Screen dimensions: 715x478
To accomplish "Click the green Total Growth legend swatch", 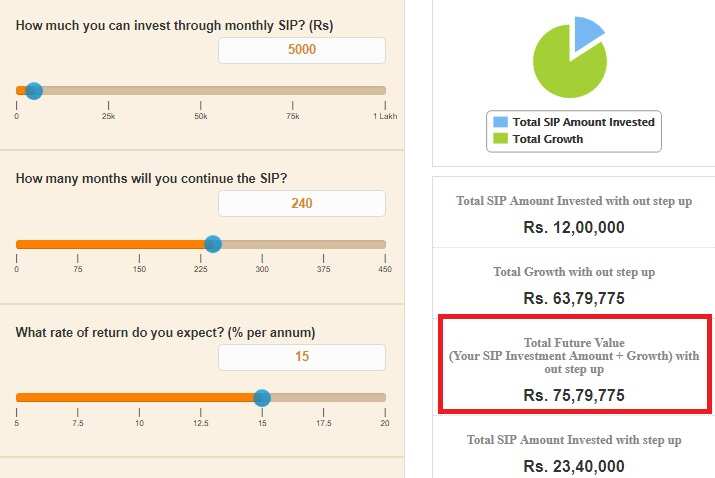I will click(x=500, y=138).
